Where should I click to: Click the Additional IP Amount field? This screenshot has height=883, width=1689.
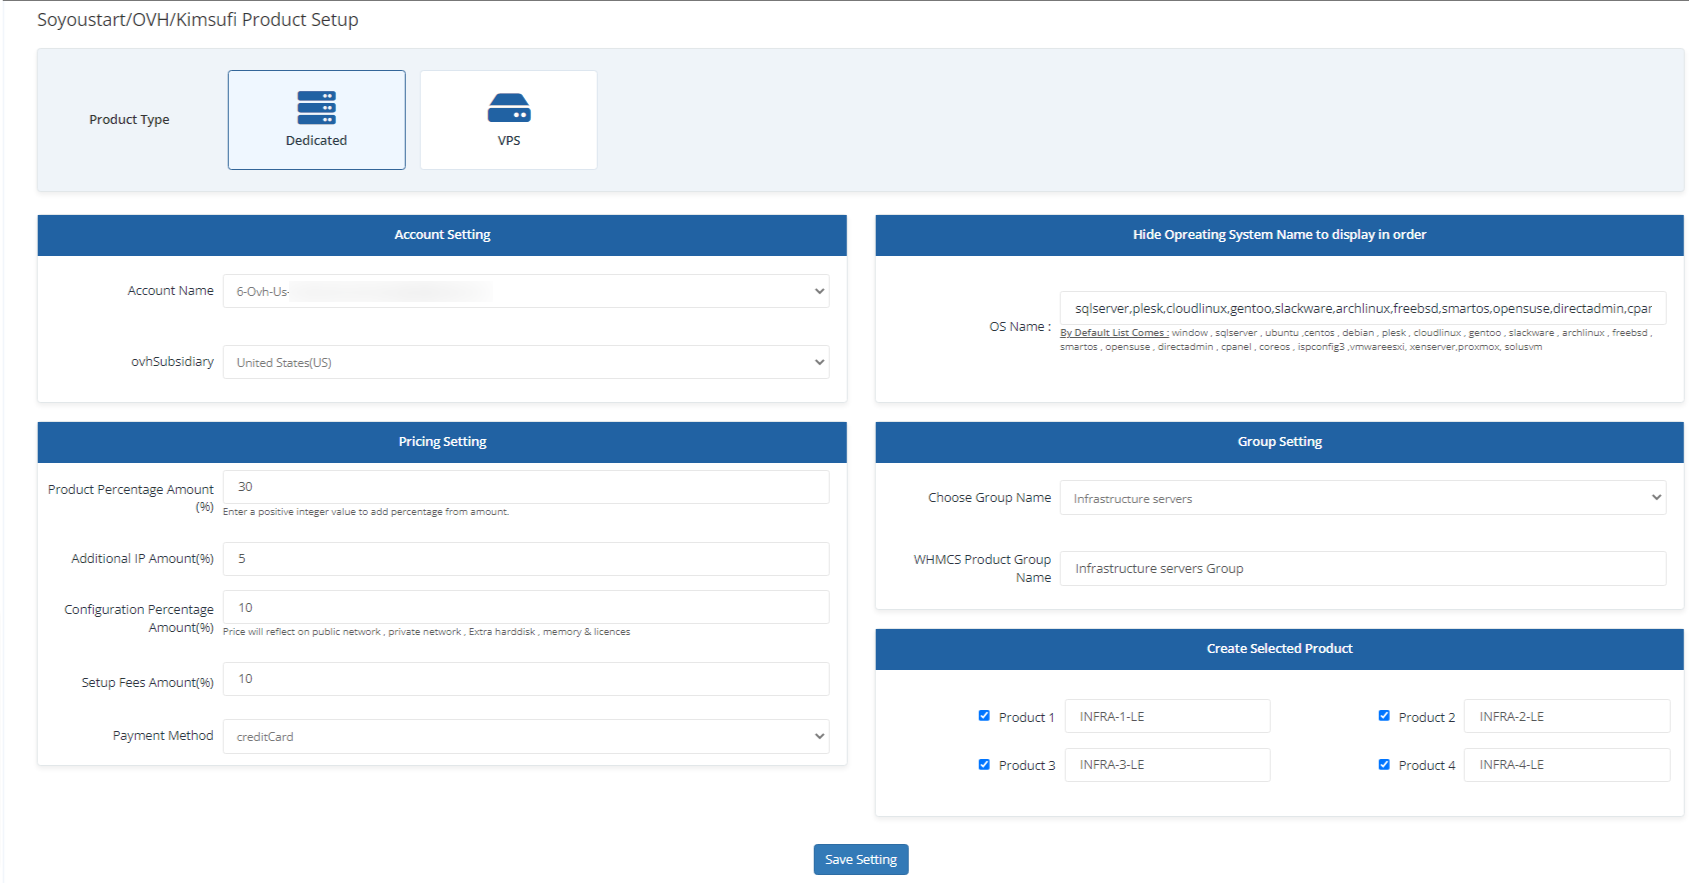coord(526,559)
